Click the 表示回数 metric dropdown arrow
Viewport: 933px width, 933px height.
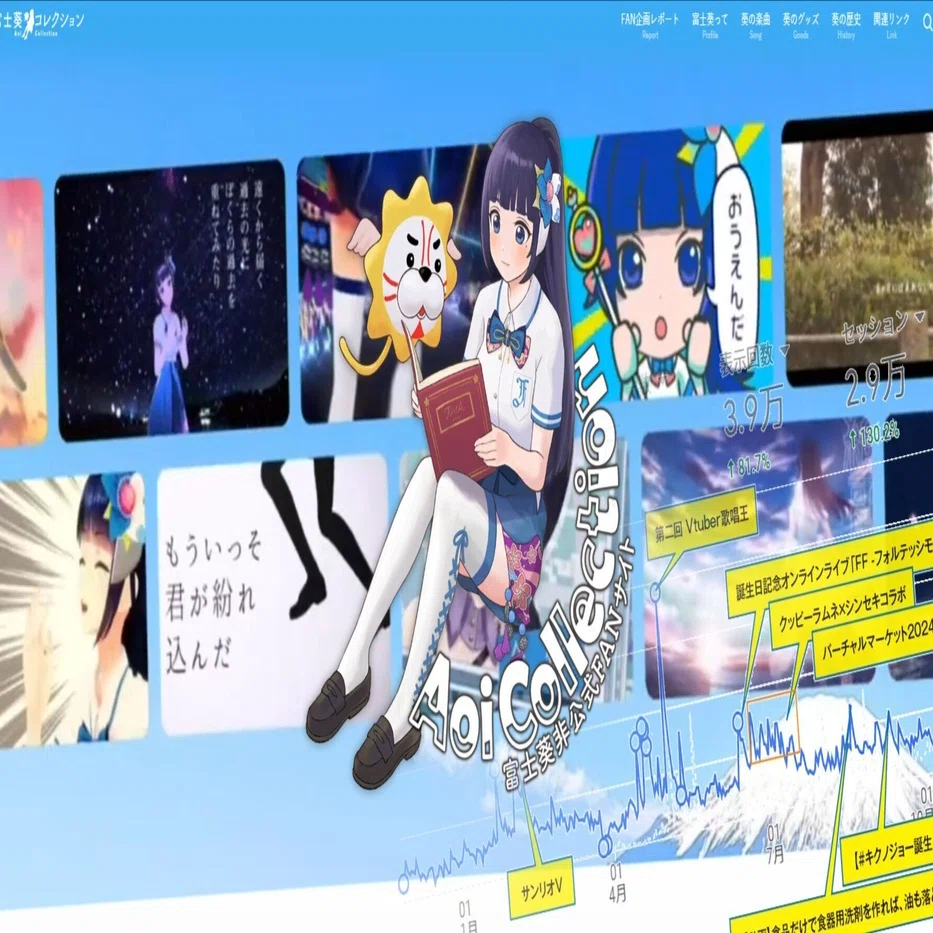tap(784, 350)
